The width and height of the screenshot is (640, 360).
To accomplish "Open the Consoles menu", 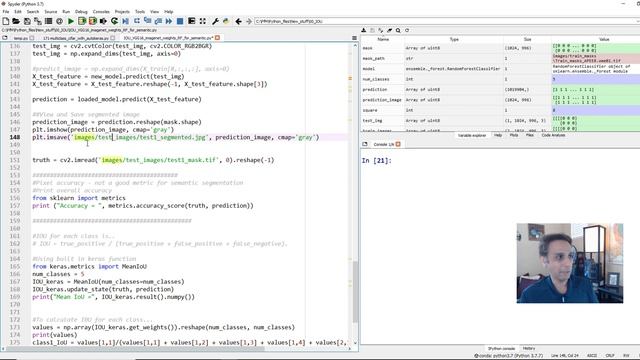I will pos(101,11).
